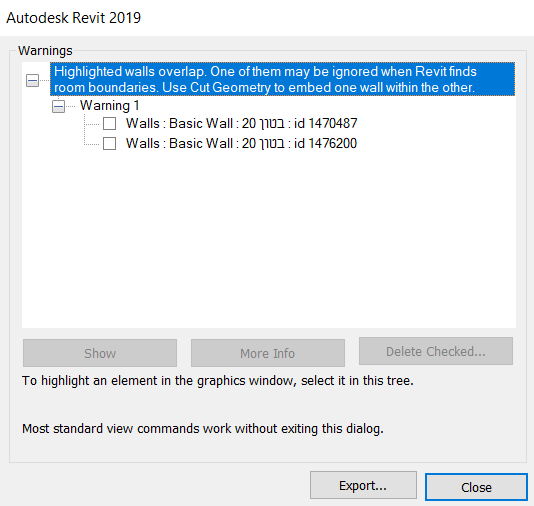Export the warnings list

click(363, 485)
